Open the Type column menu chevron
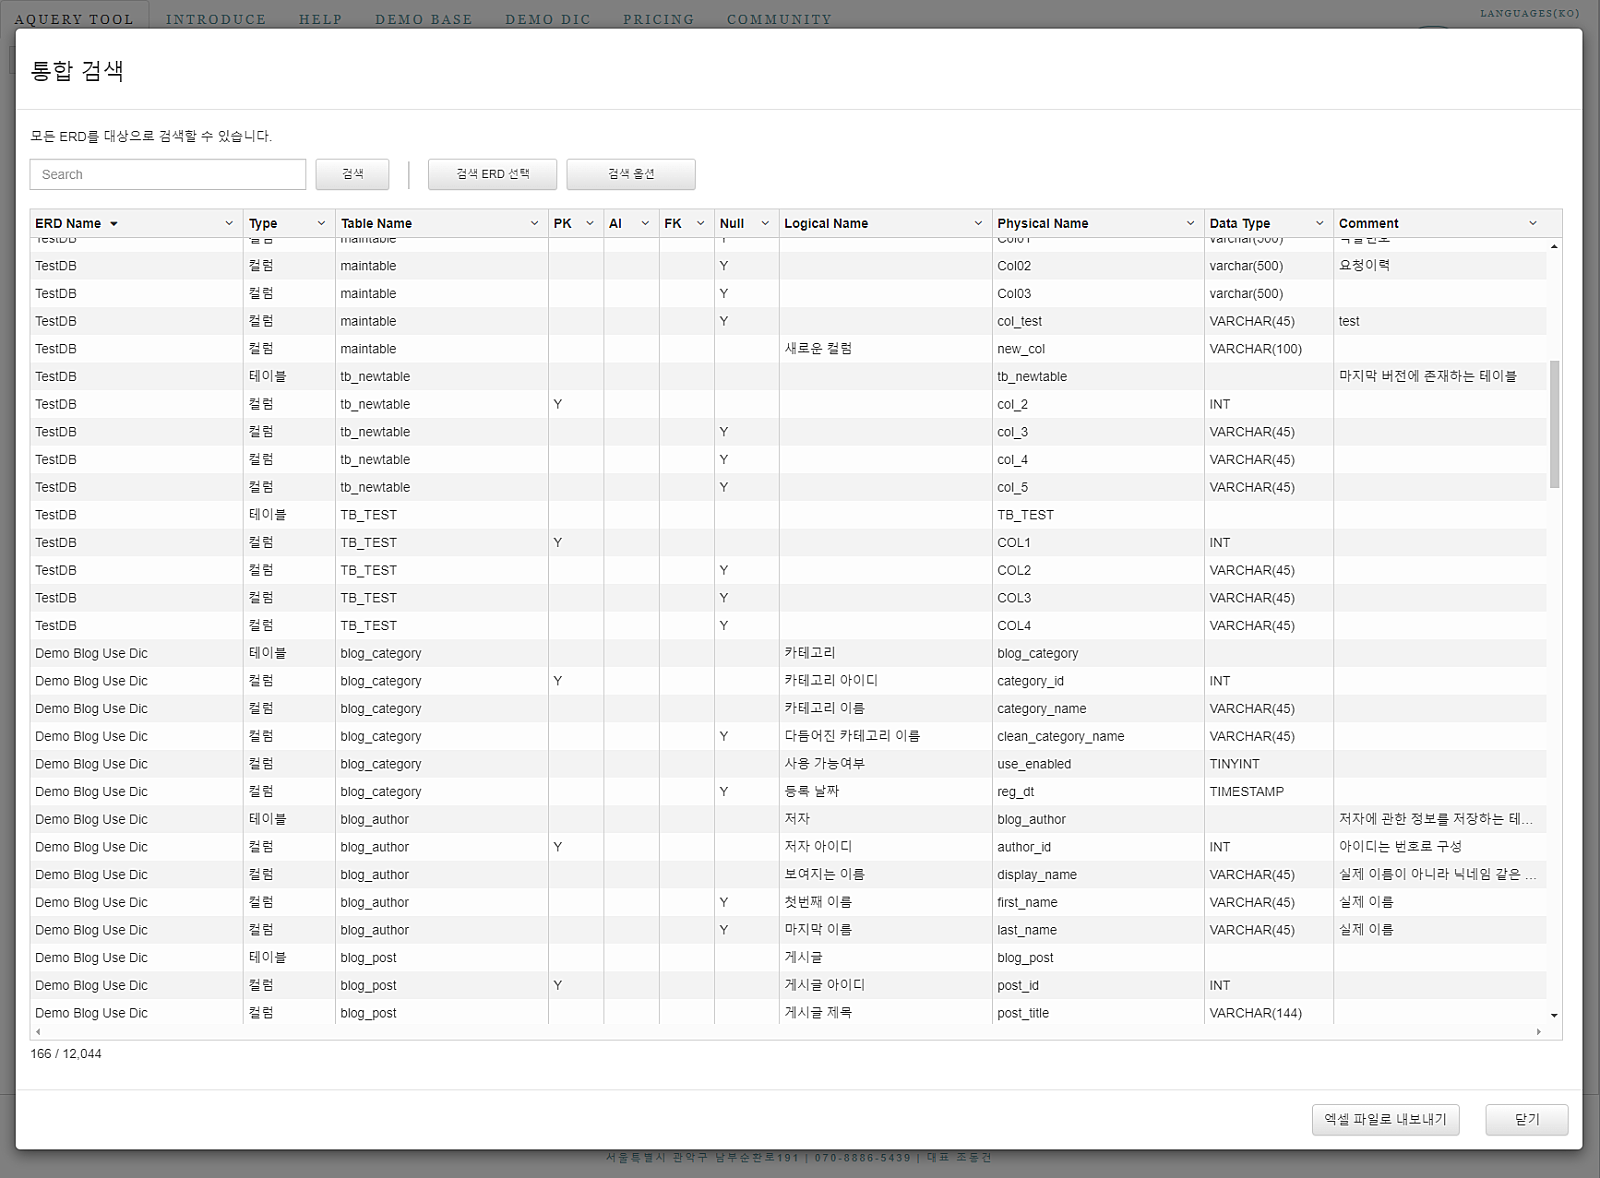Image resolution: width=1600 pixels, height=1178 pixels. tap(321, 224)
